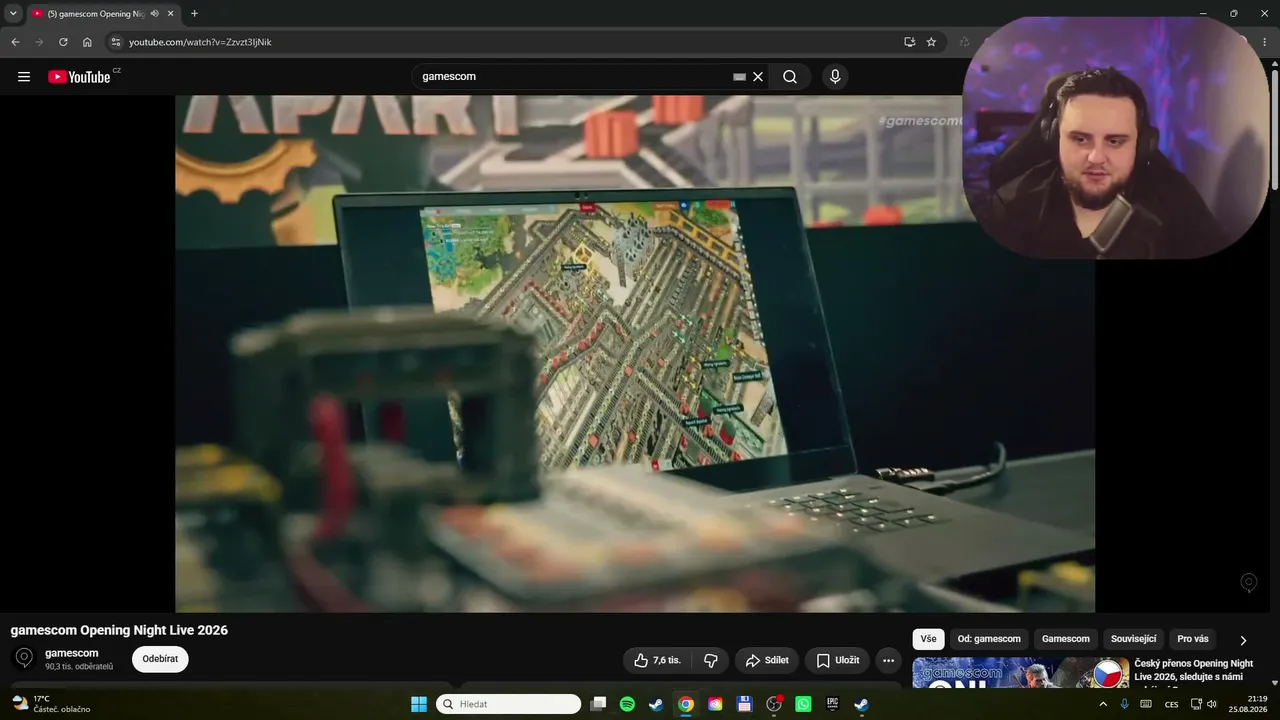Screen dimensions: 1280x720
Task: Like the video with 7,6 tis. likes
Action: (658, 660)
